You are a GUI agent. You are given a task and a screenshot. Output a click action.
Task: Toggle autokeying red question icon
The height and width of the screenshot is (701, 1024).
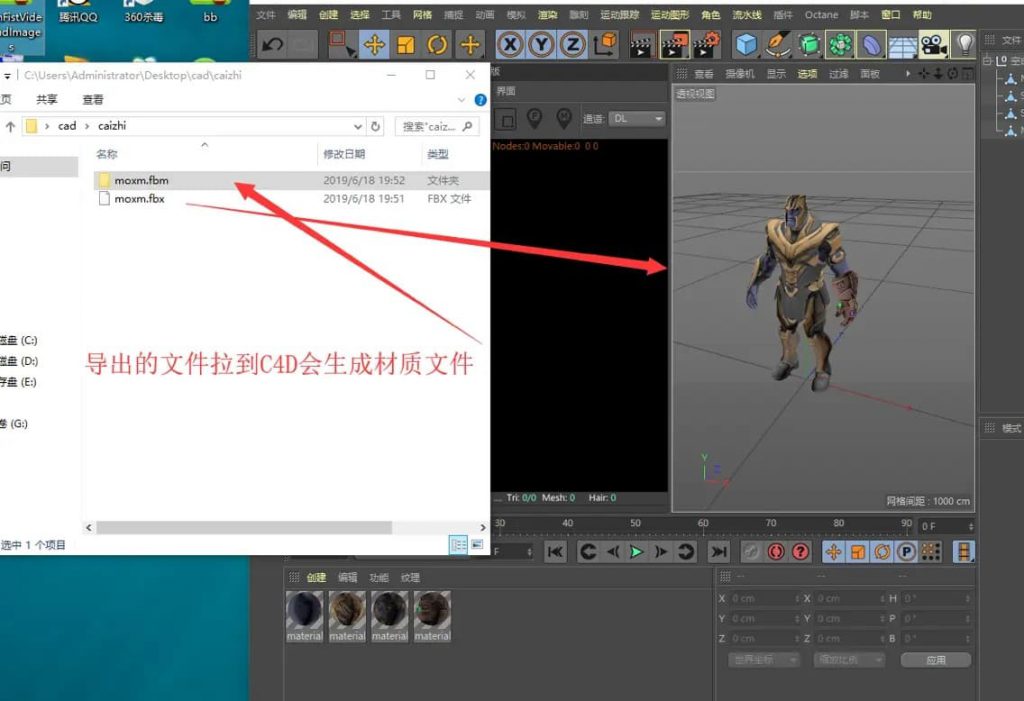(801, 552)
